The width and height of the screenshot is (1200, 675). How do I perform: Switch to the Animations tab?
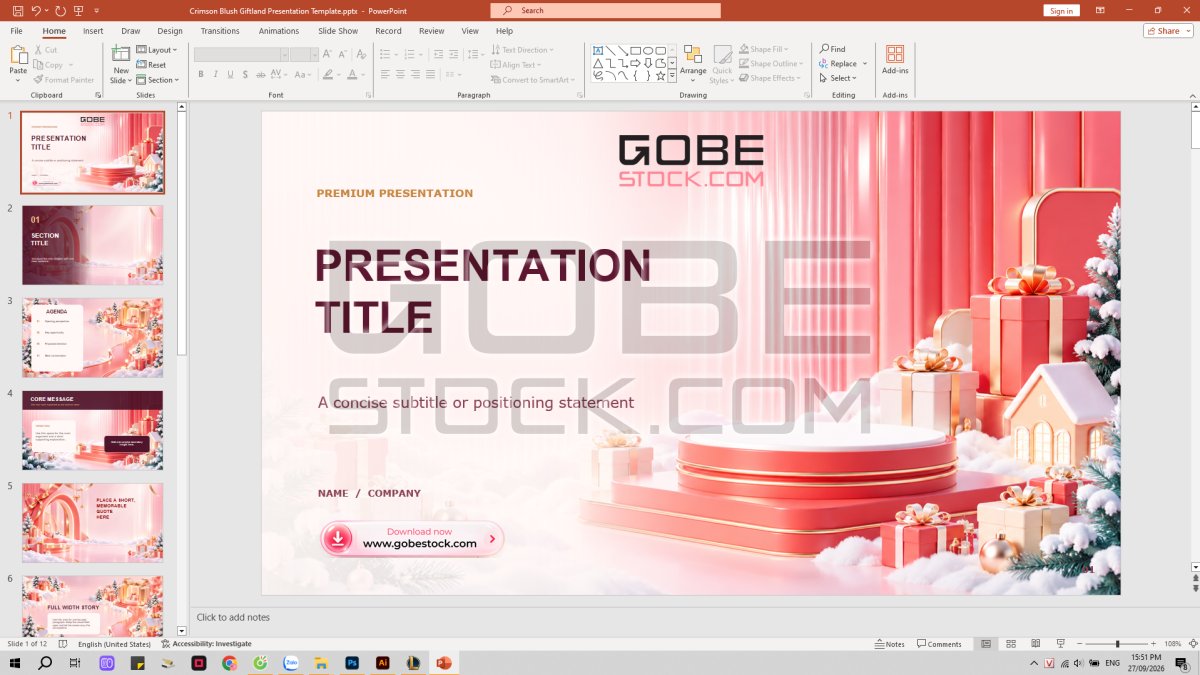click(279, 31)
